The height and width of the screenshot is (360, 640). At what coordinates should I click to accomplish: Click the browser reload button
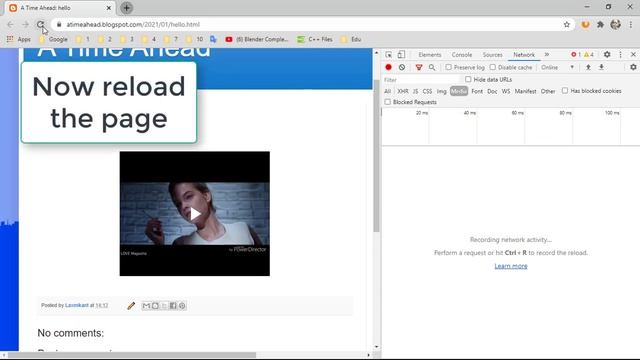point(40,24)
